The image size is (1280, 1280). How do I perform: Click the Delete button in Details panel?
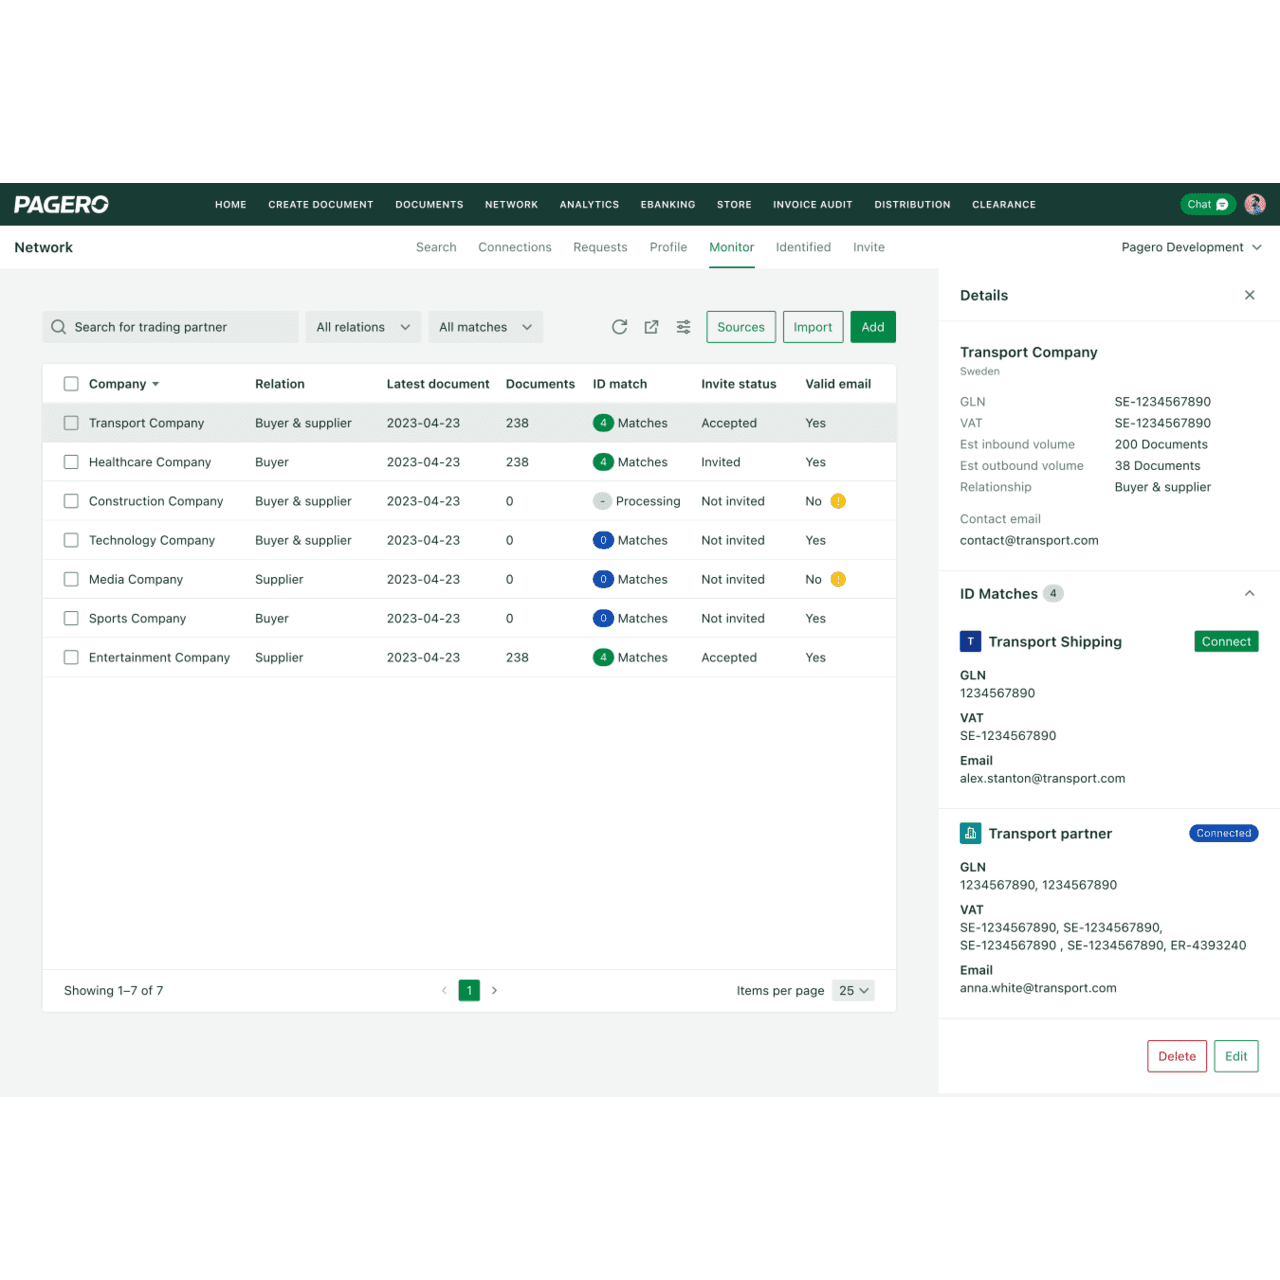[x=1177, y=1056]
